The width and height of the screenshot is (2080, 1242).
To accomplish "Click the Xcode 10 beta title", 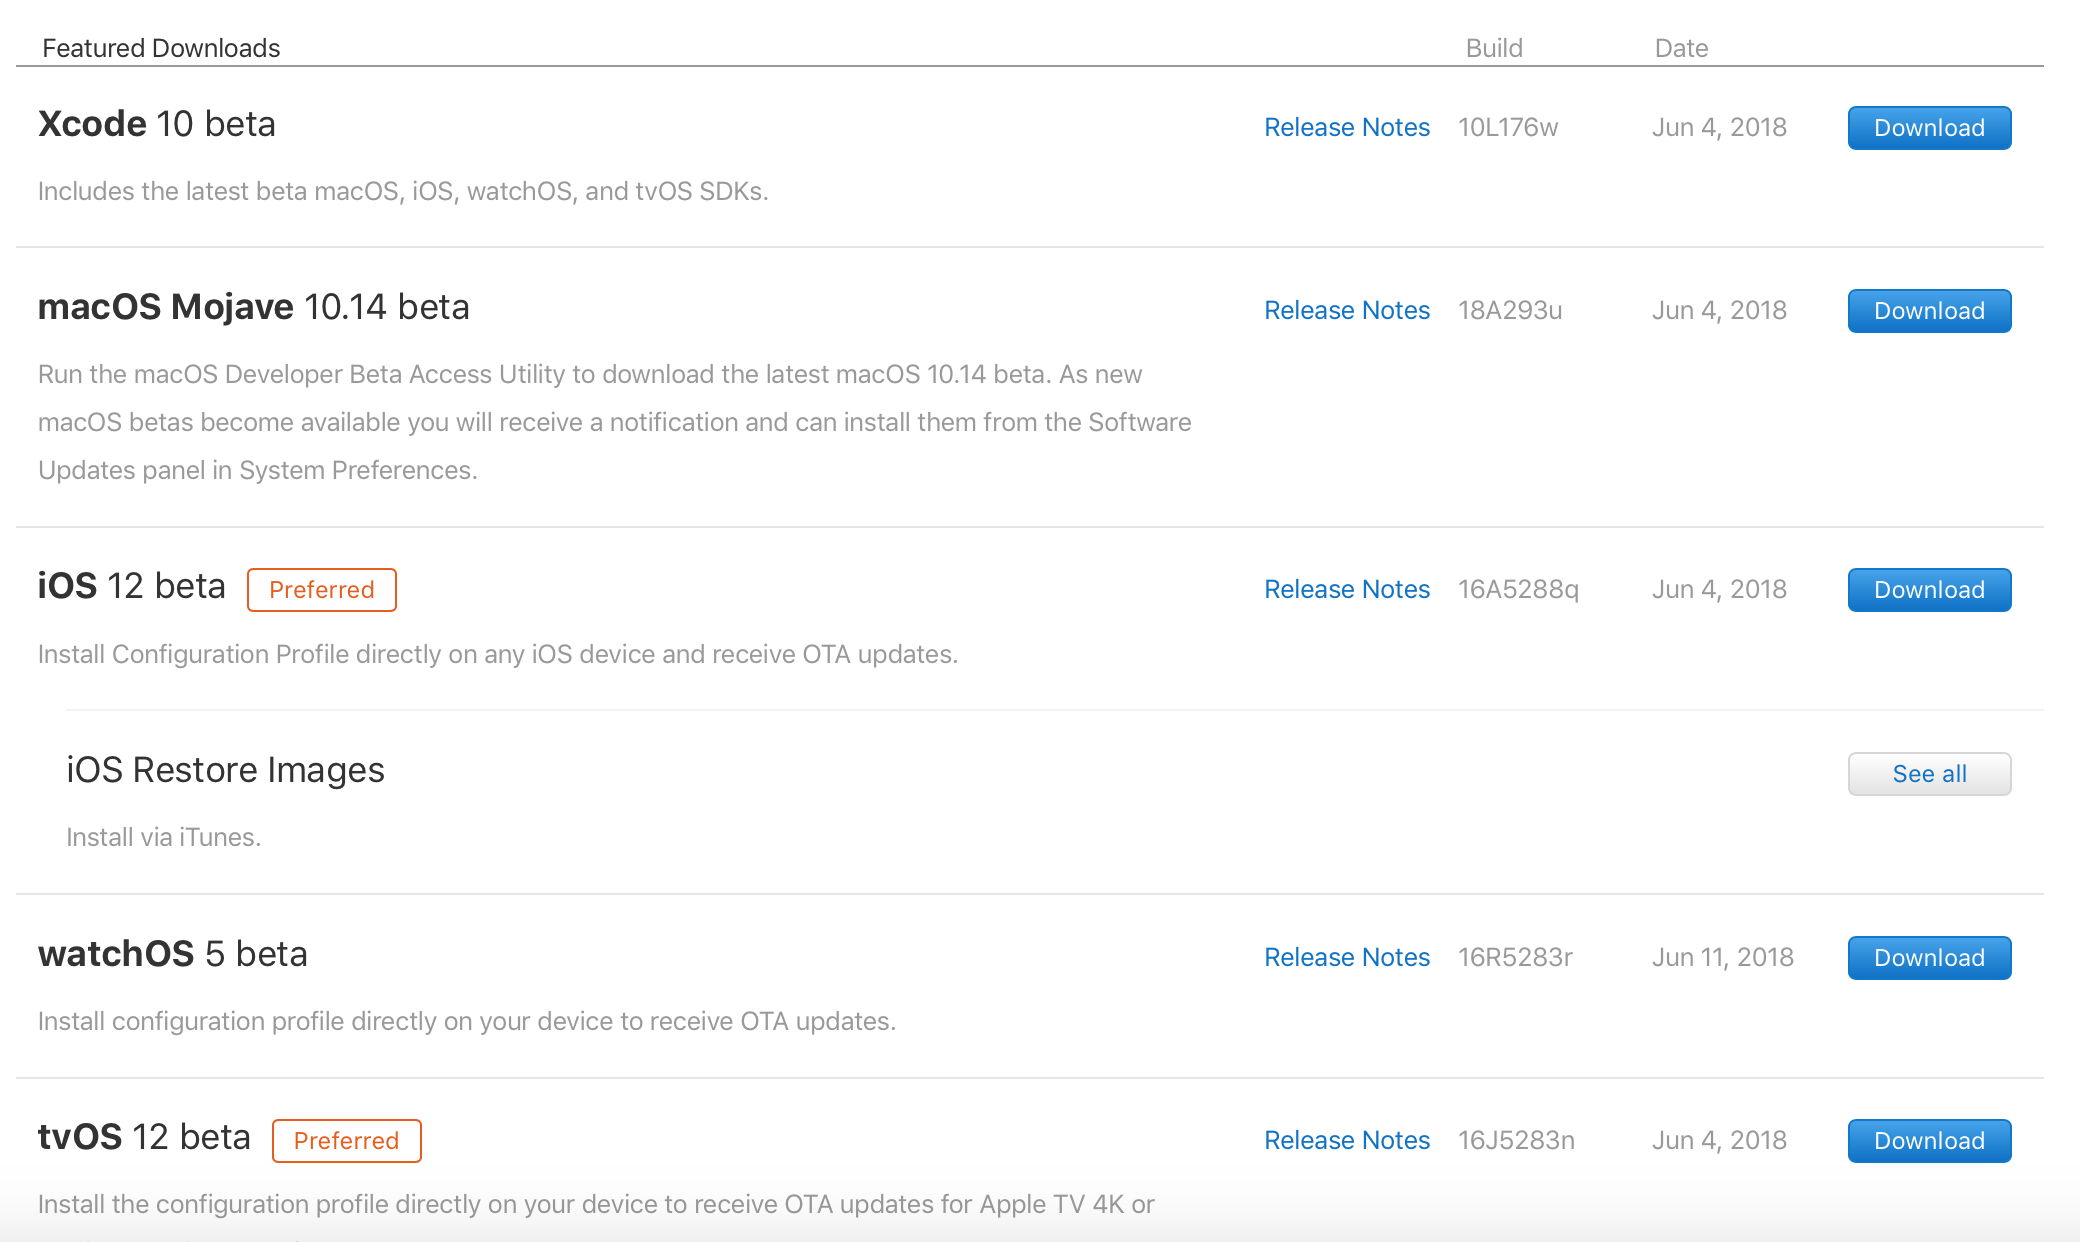I will tap(156, 125).
